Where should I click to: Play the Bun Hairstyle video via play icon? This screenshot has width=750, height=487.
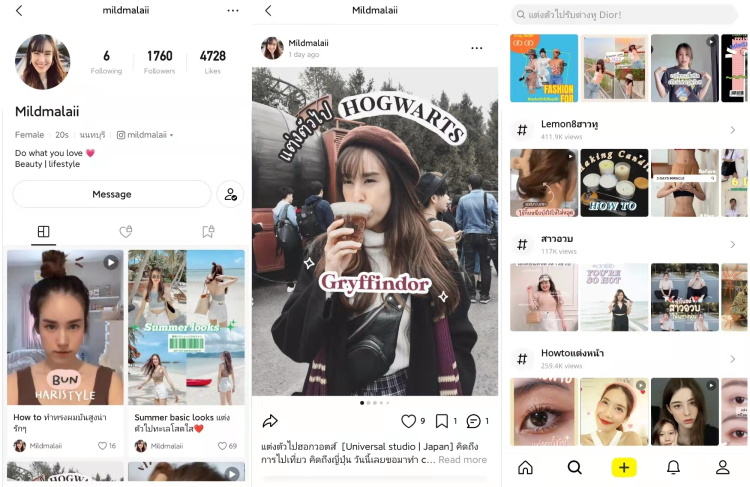point(111,262)
